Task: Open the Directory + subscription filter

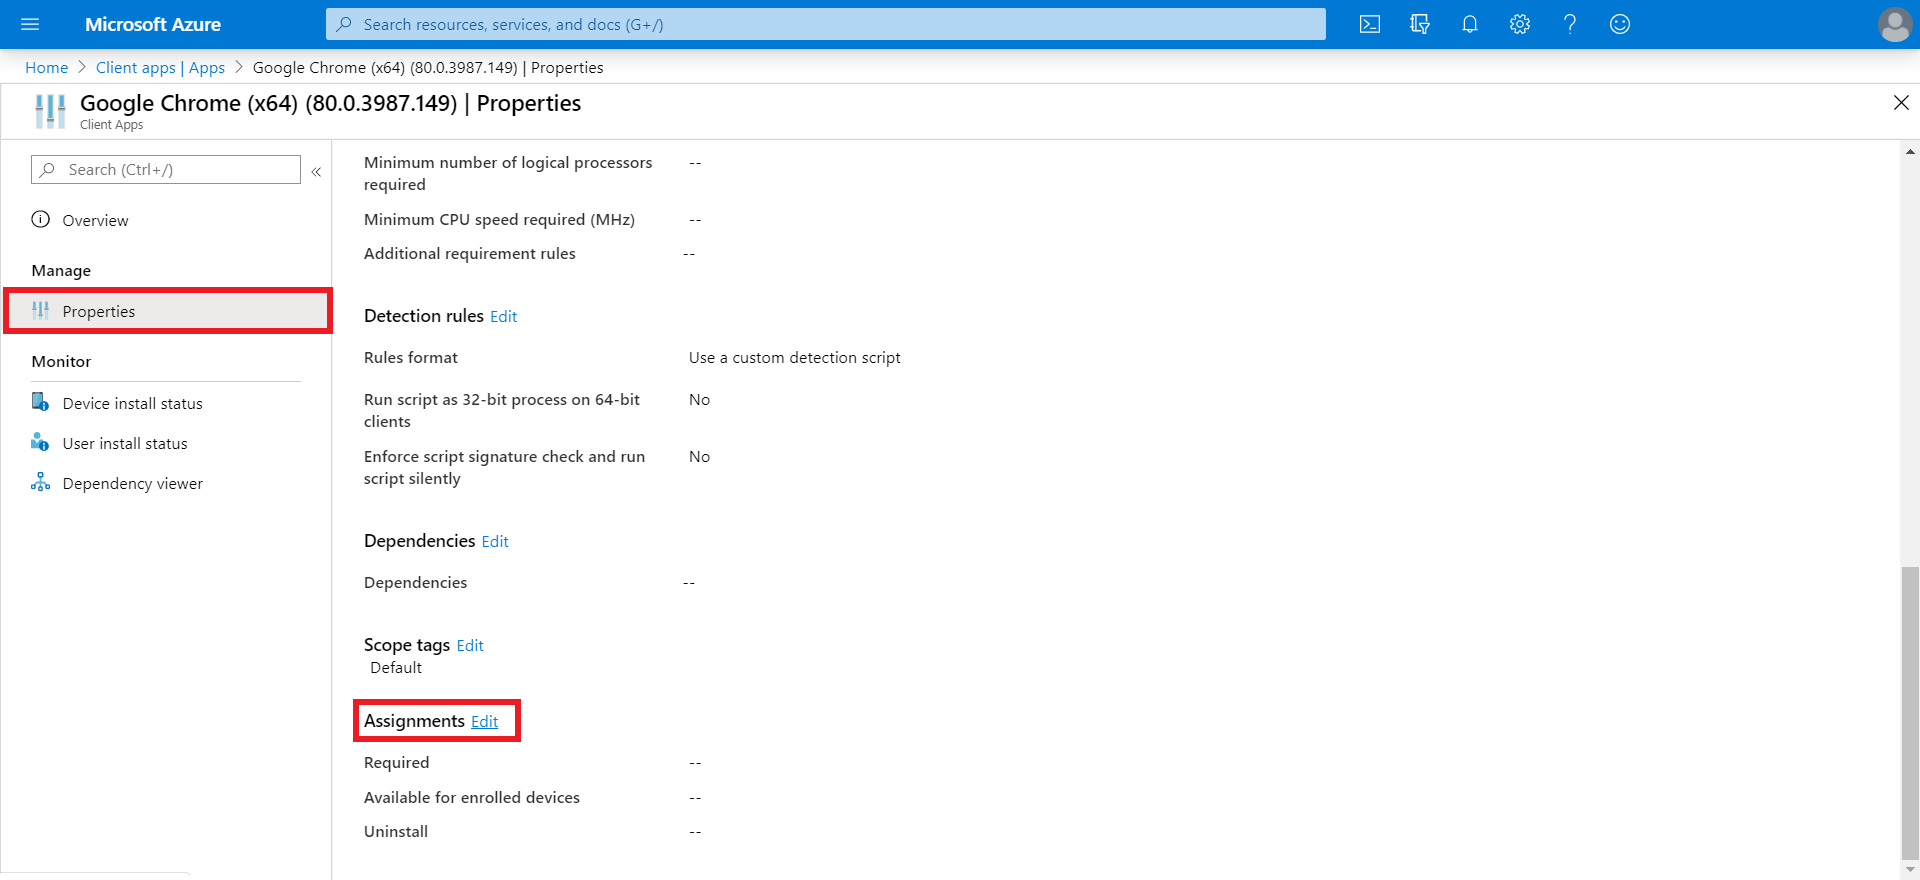Action: pyautogui.click(x=1420, y=24)
